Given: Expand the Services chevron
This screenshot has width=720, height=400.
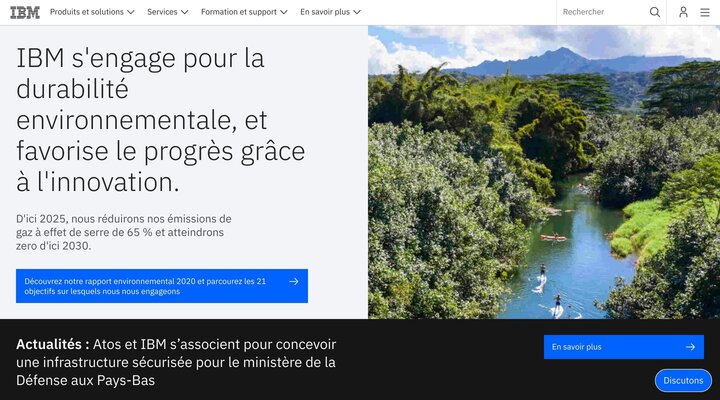Looking at the screenshot, I should [185, 12].
